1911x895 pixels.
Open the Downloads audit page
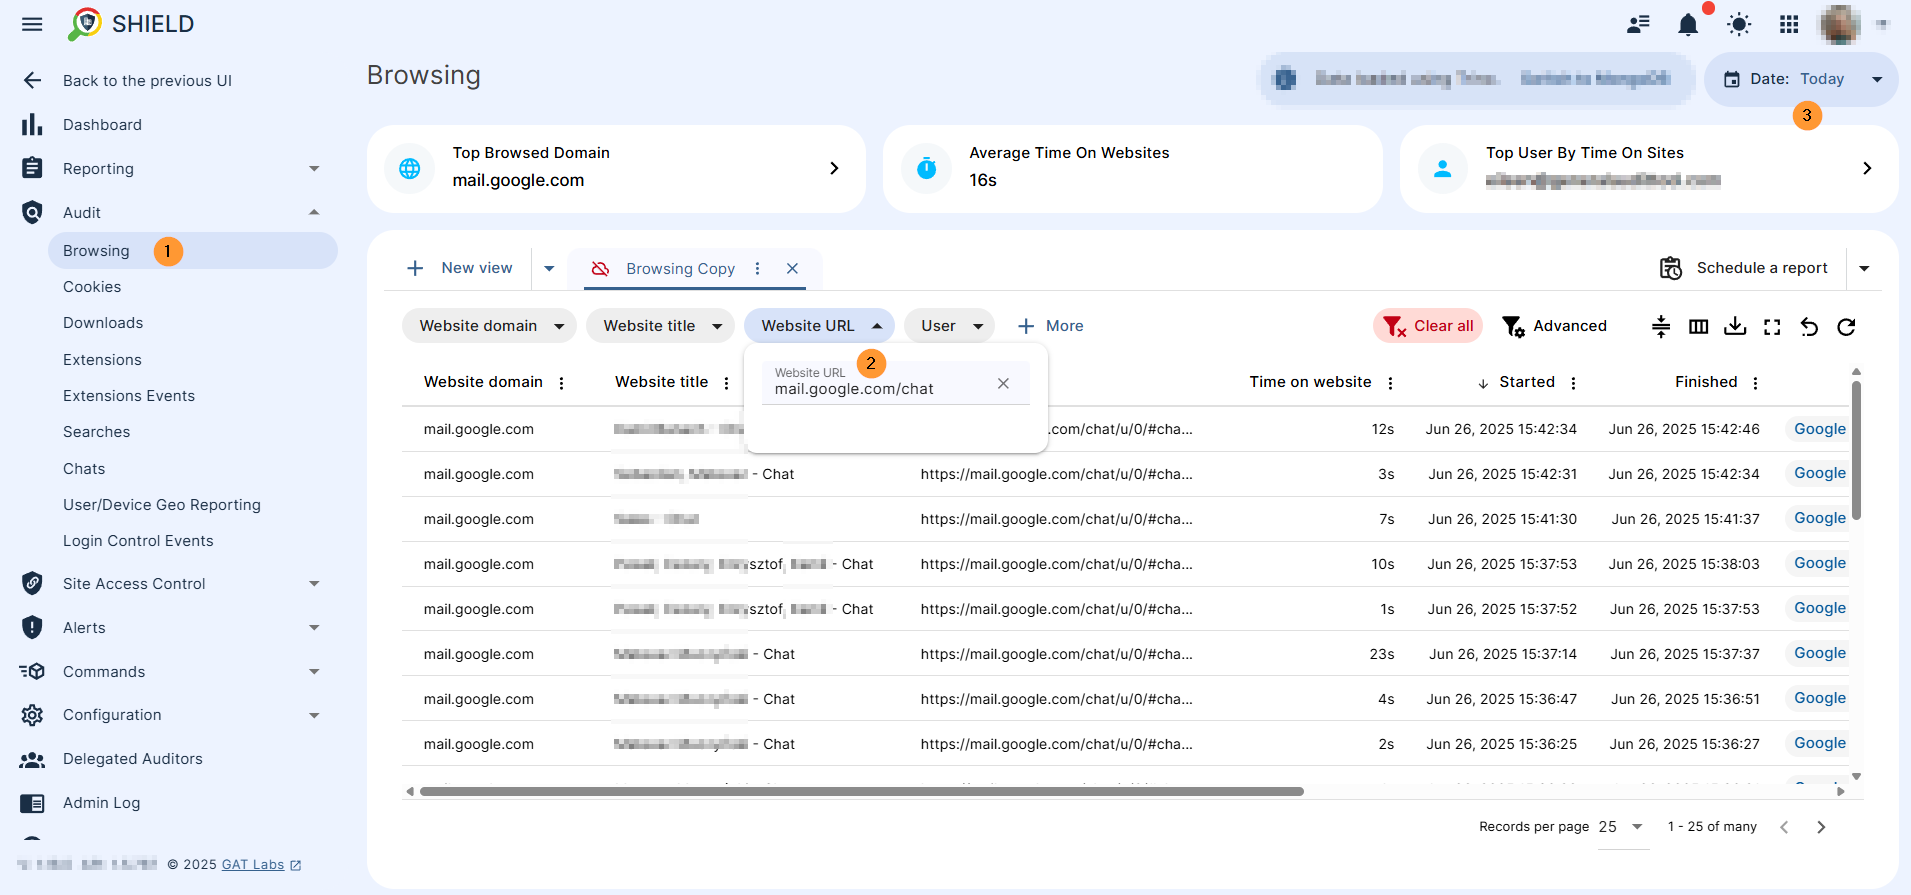click(103, 323)
